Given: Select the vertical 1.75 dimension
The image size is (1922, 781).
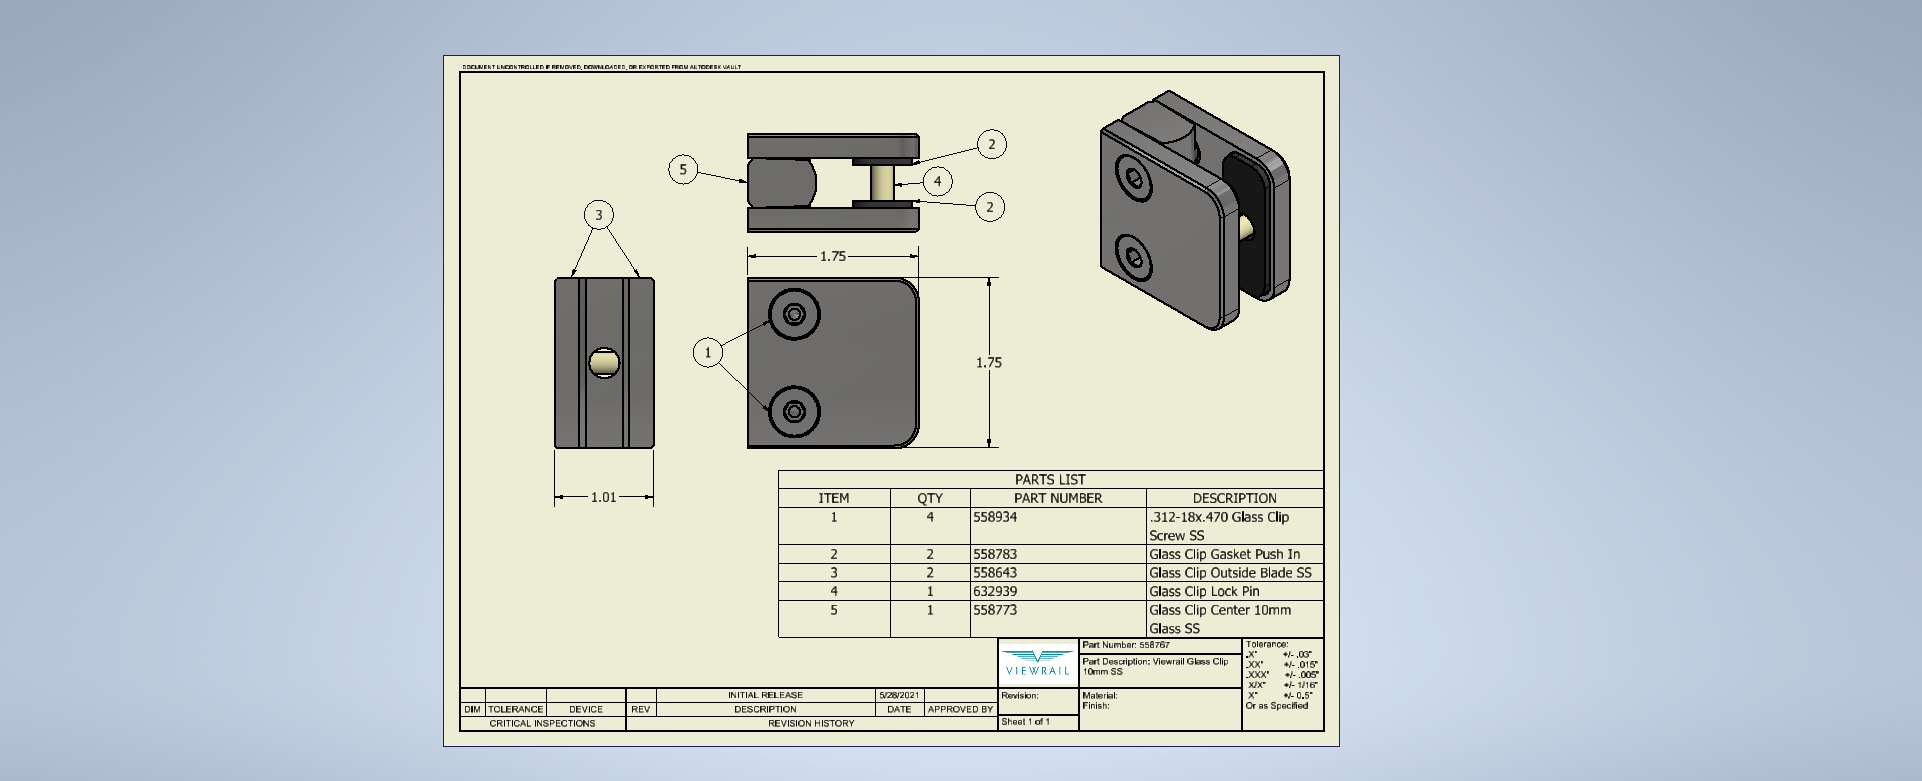Looking at the screenshot, I should (x=988, y=362).
